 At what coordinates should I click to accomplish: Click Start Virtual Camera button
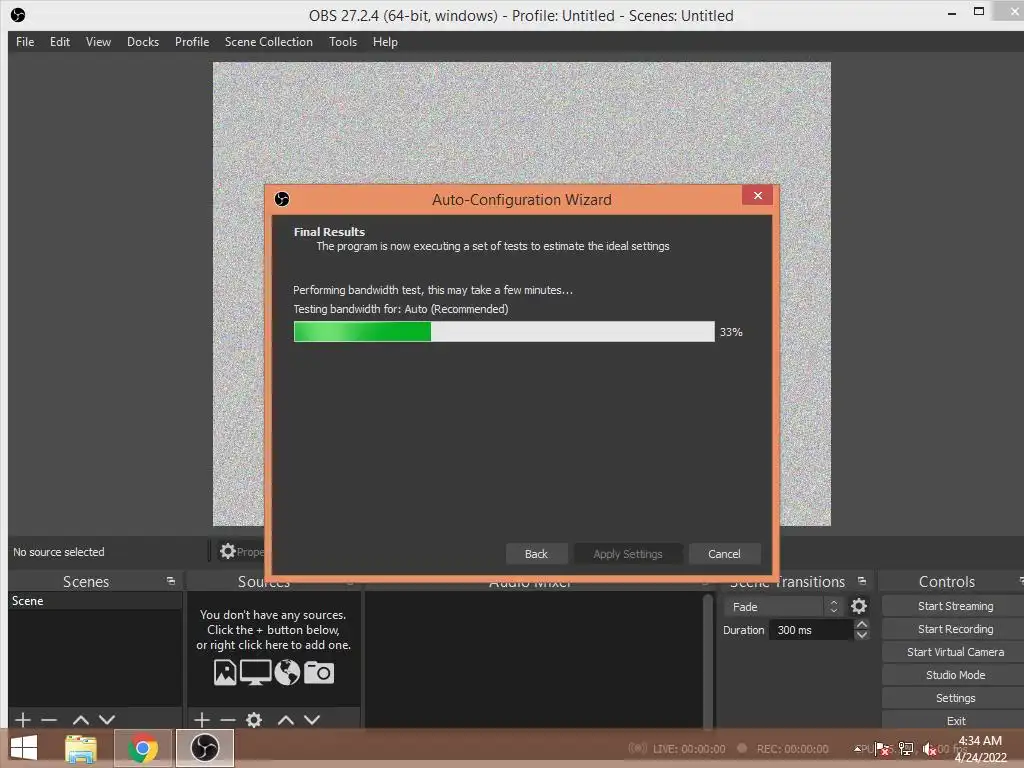(x=955, y=652)
